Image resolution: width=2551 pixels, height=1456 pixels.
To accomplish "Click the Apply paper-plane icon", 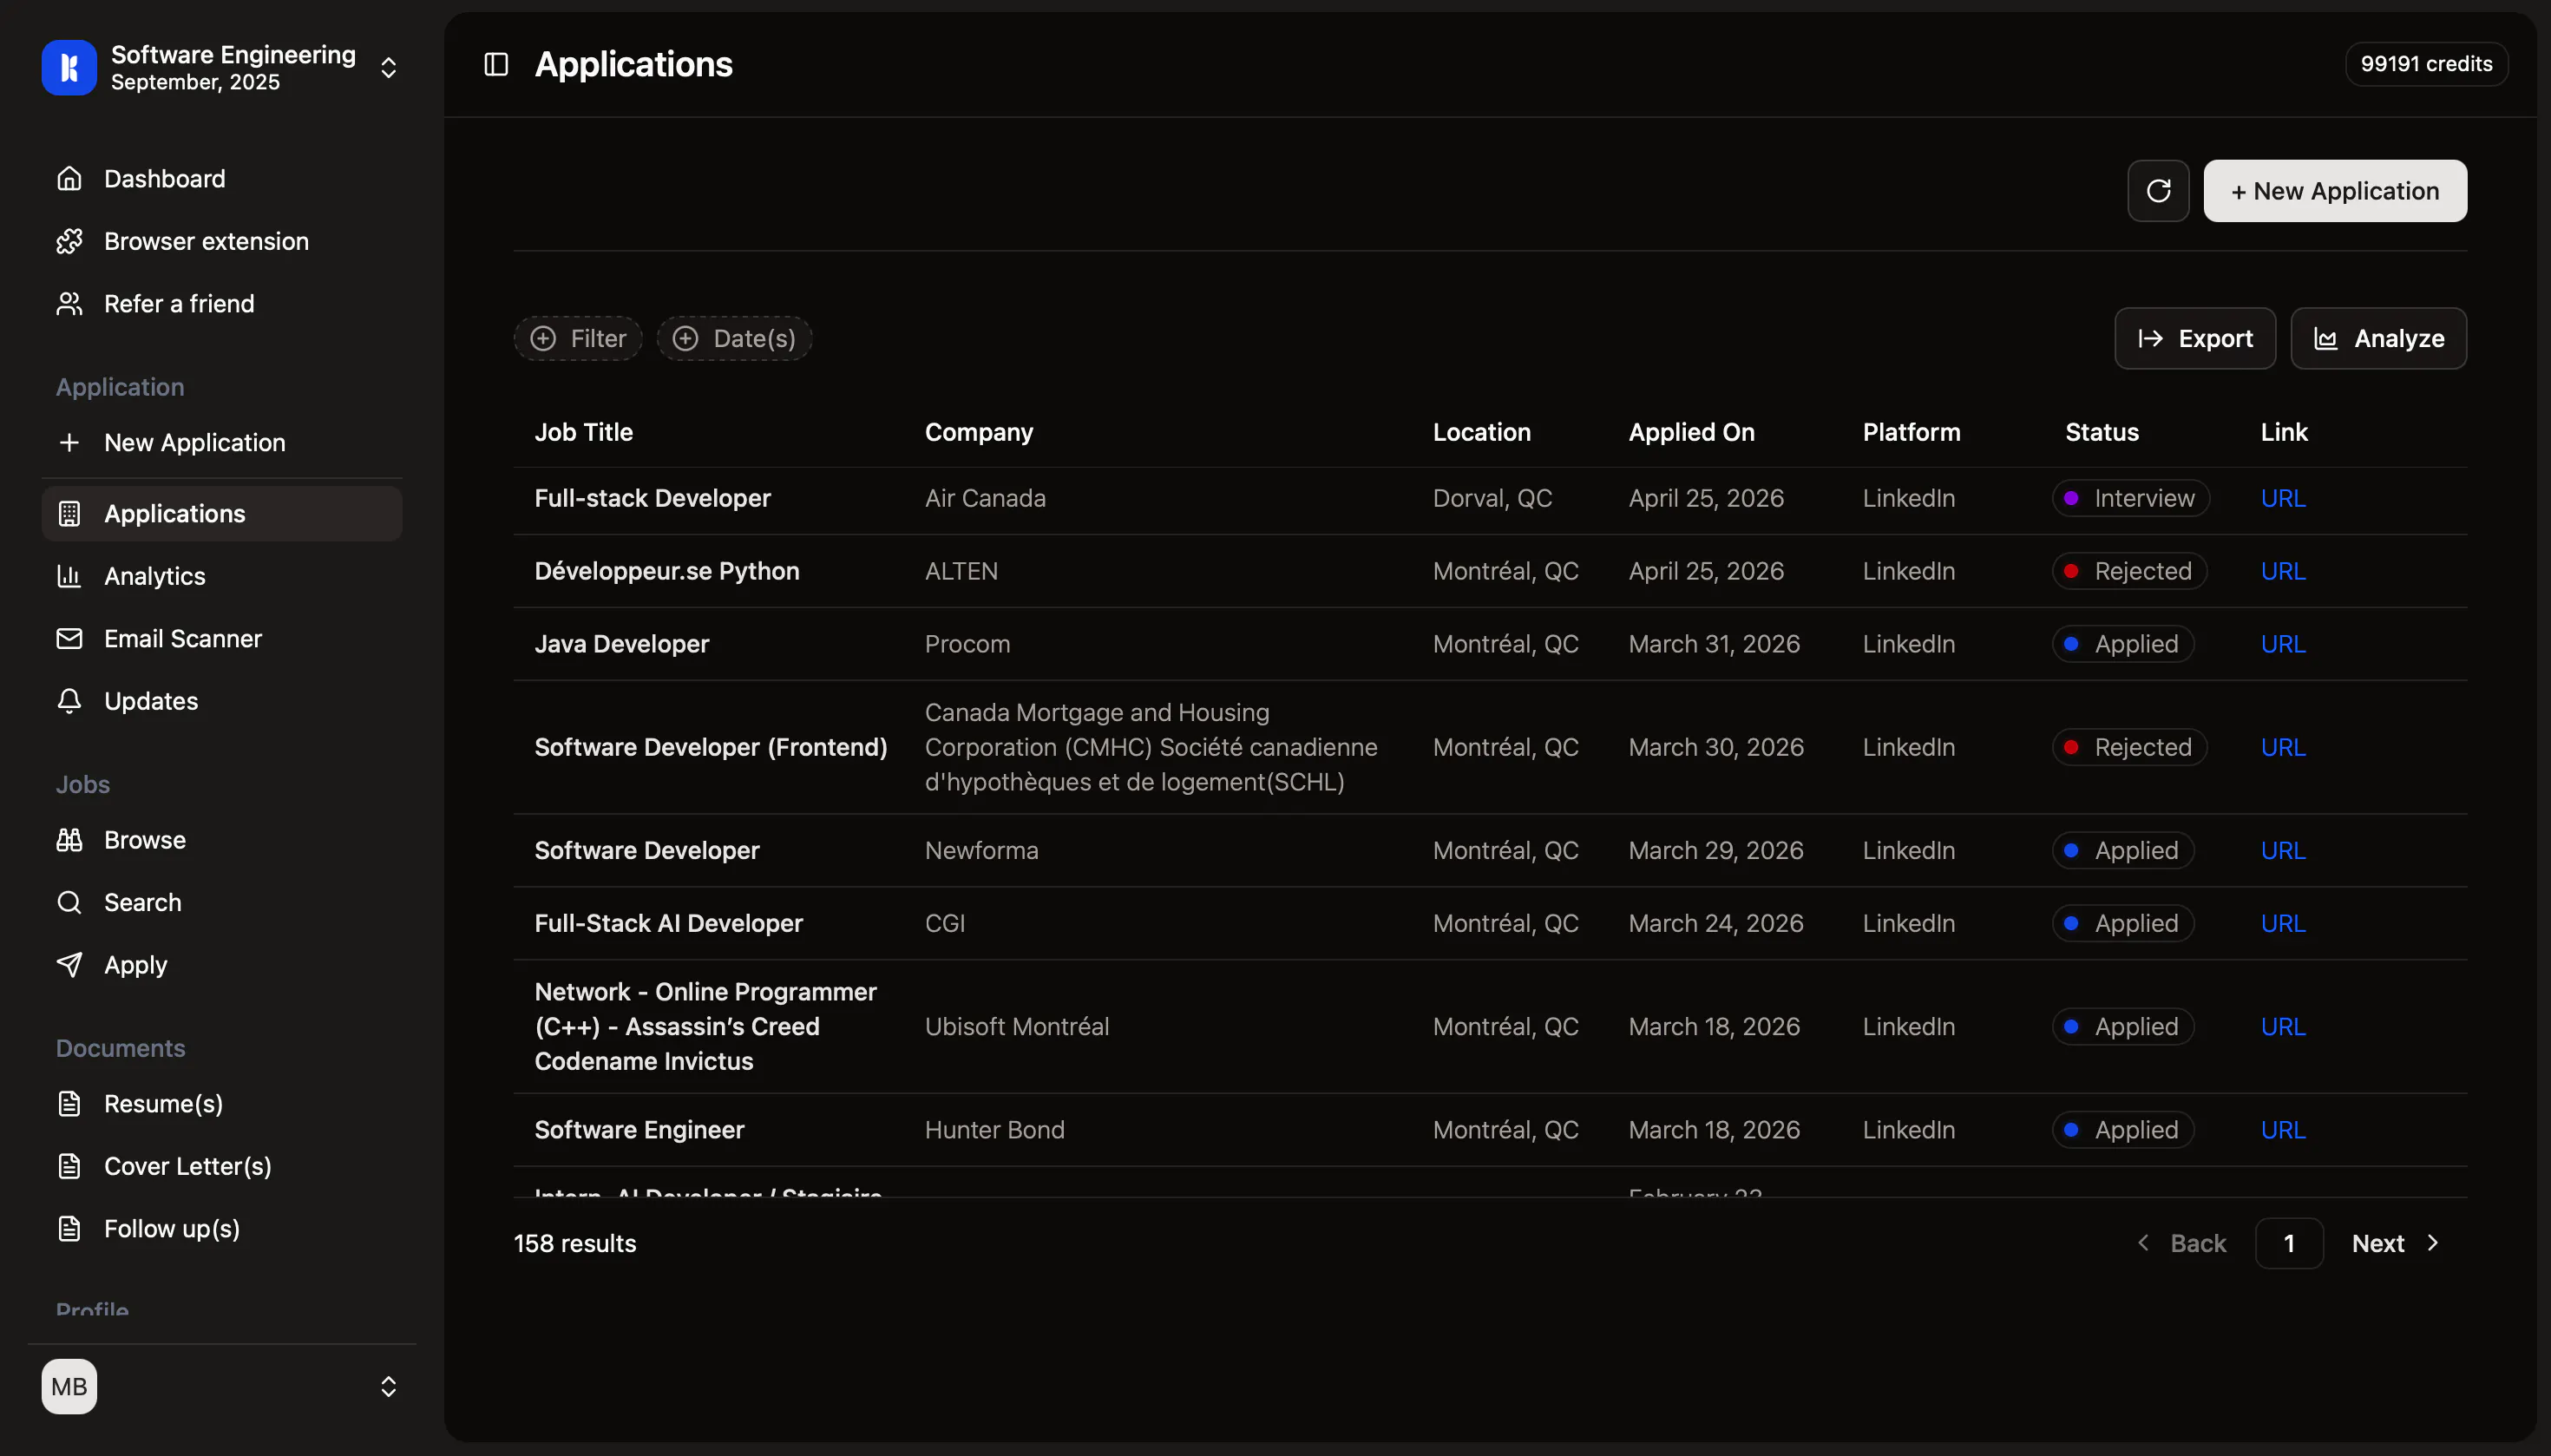I will 69,964.
